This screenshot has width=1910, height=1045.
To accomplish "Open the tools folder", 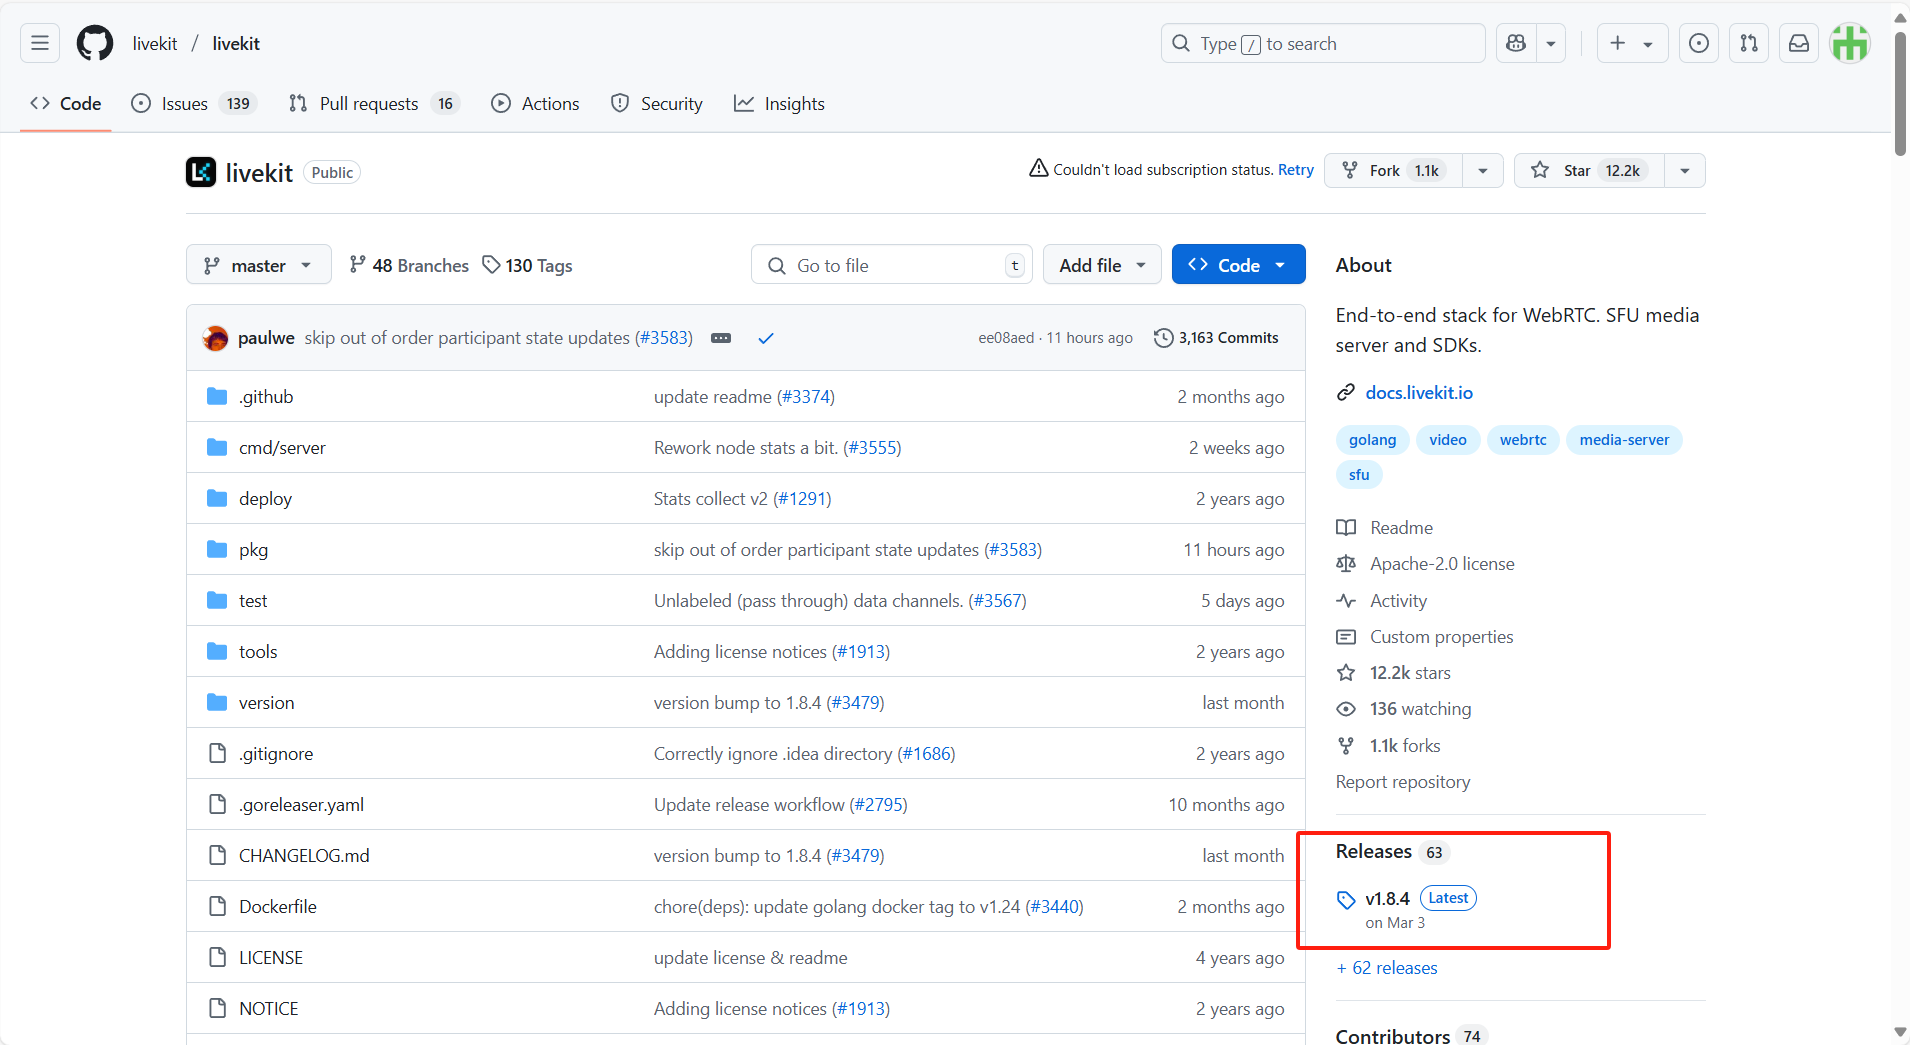I will point(258,652).
